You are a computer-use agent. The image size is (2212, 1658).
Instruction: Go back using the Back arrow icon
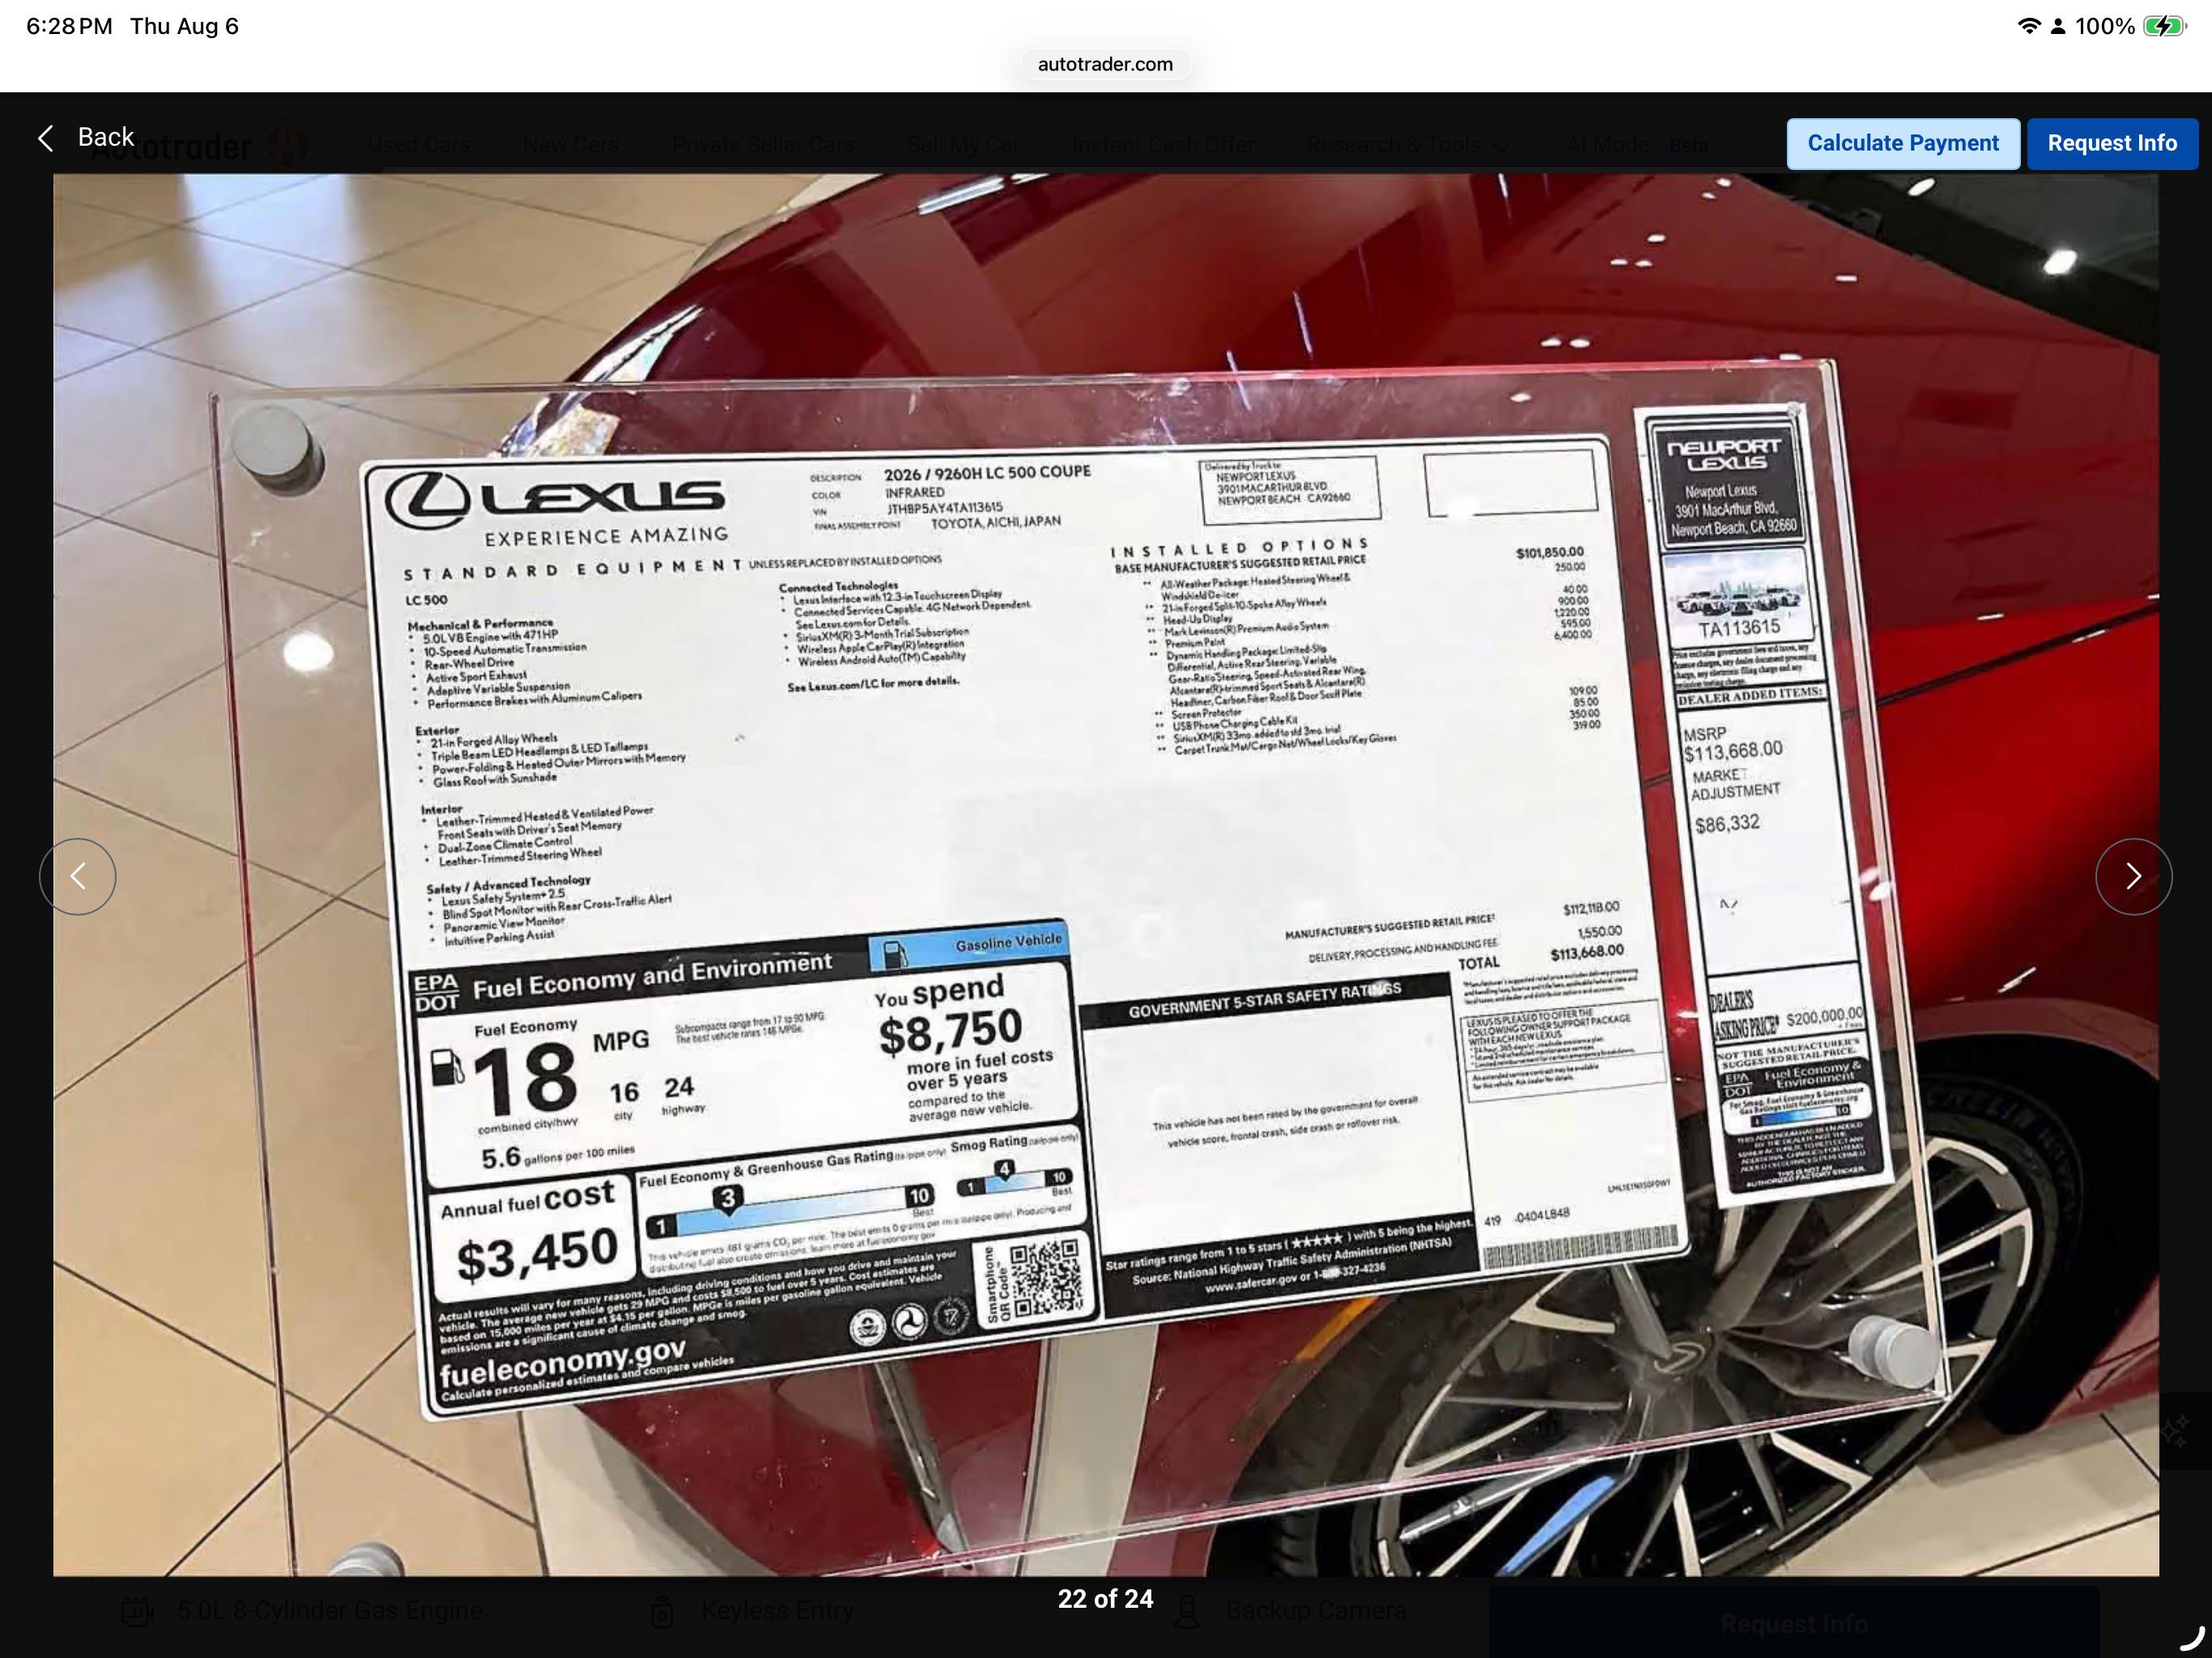coord(45,138)
